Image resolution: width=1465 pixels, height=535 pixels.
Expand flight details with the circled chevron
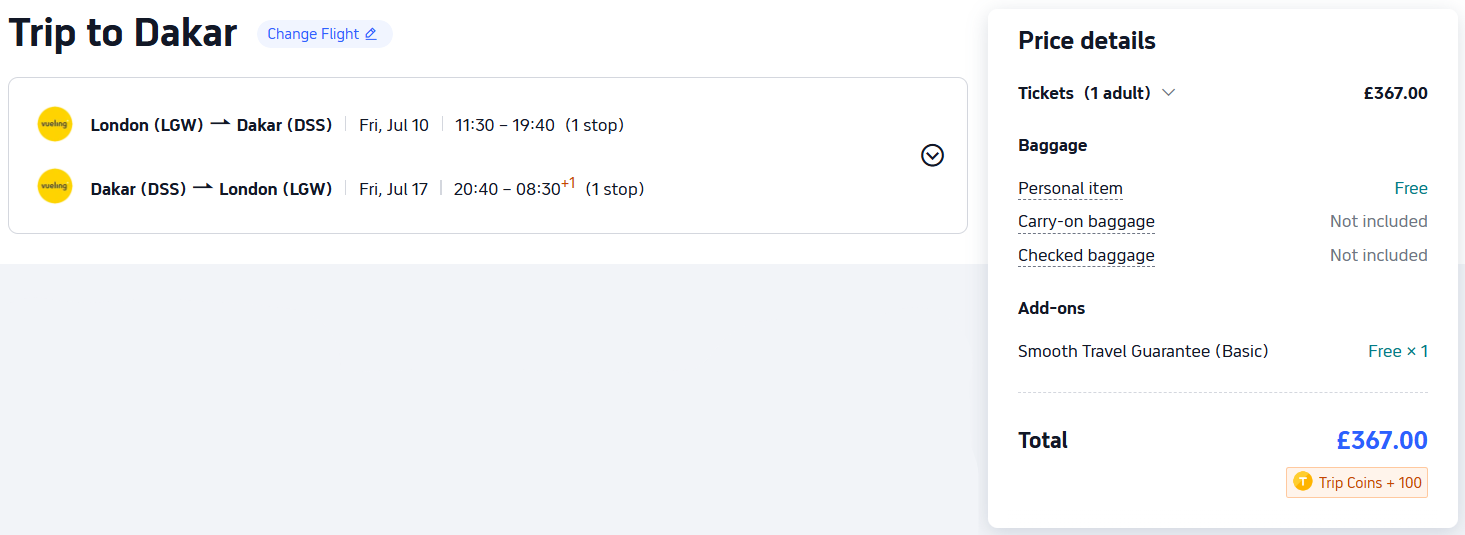[932, 155]
